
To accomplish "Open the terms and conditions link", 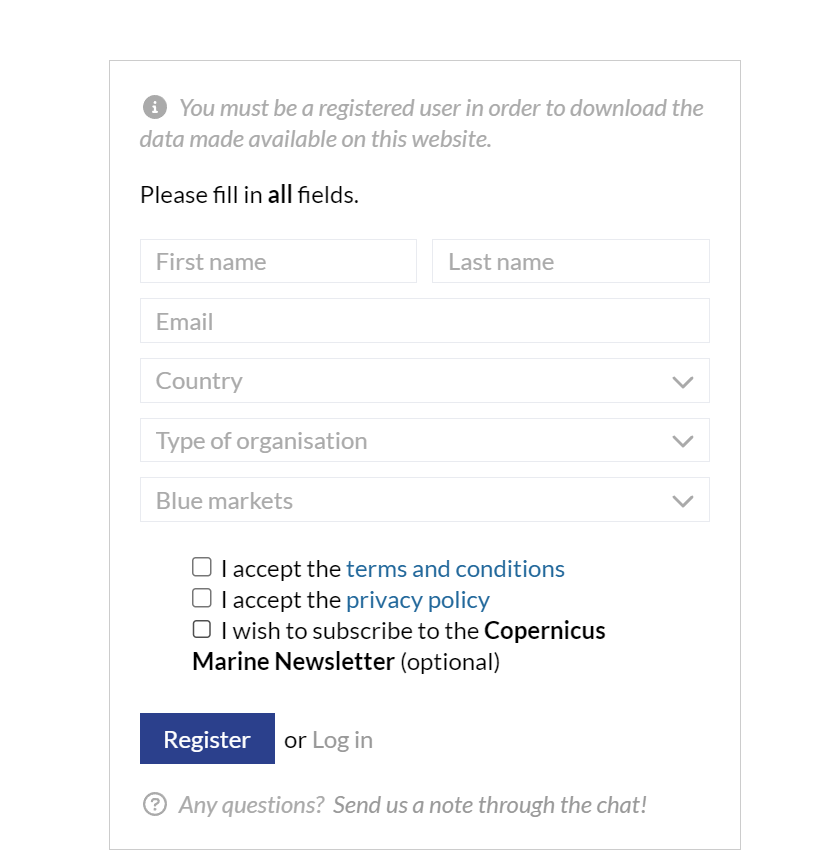I will pyautogui.click(x=455, y=569).
